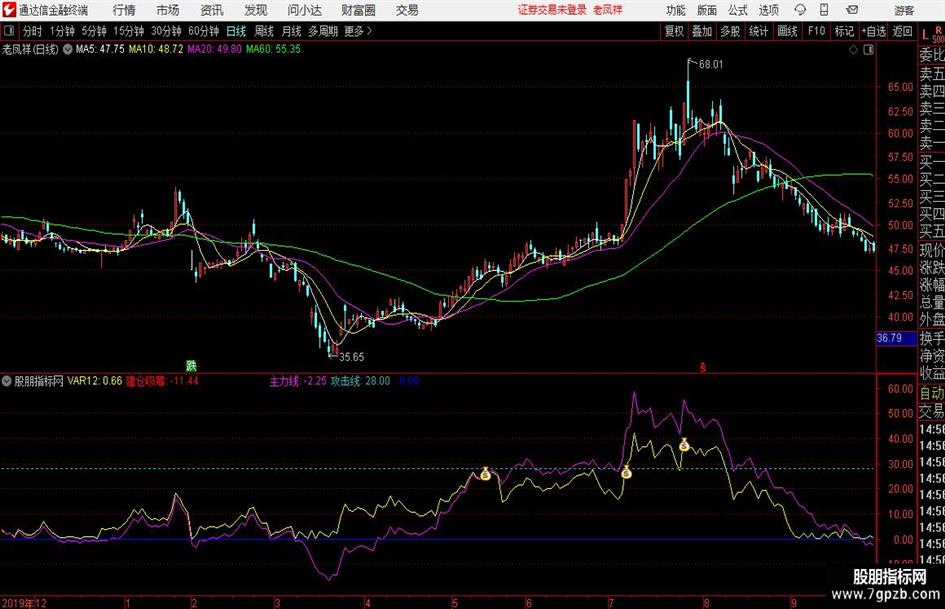Click the VAR12: 0.66 indicator value
This screenshot has width=945, height=609.
coord(95,381)
